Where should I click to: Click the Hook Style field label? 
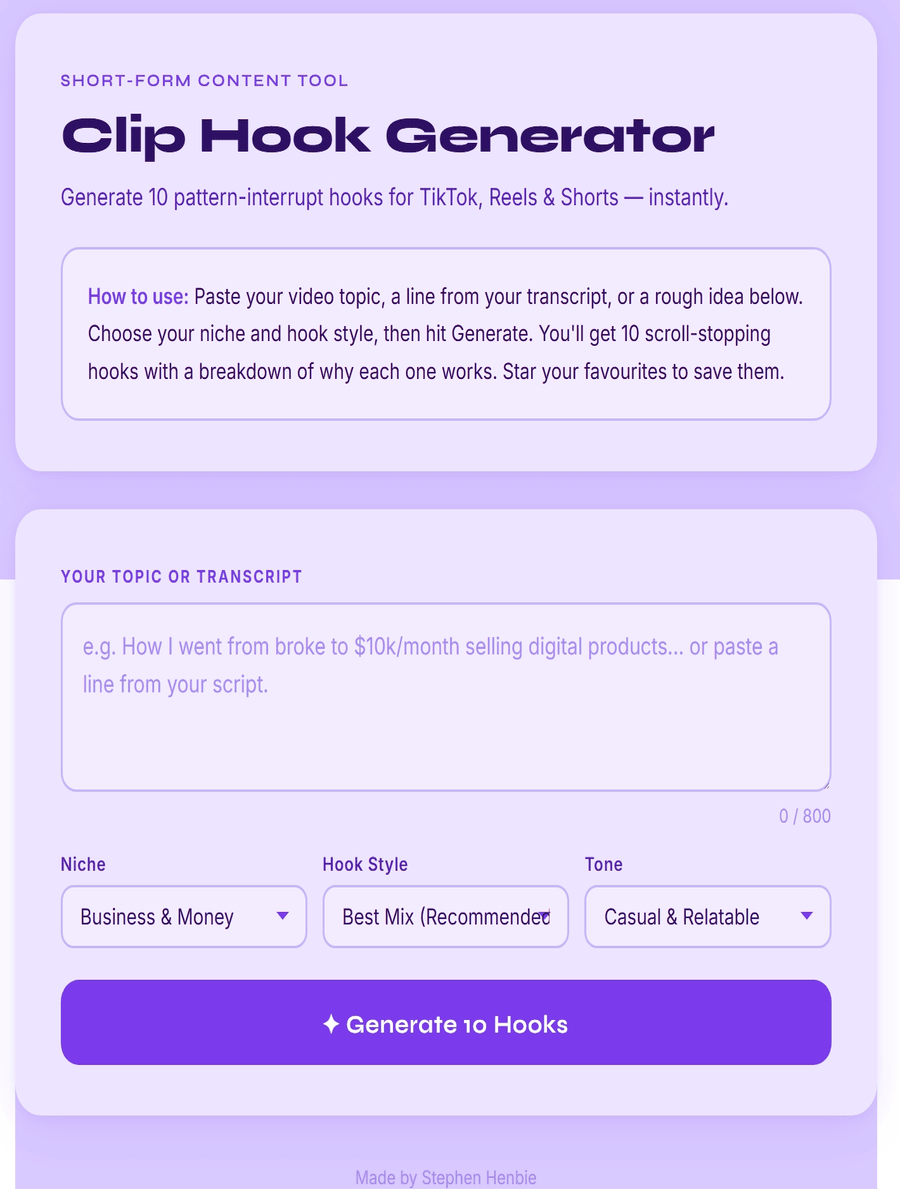(365, 864)
